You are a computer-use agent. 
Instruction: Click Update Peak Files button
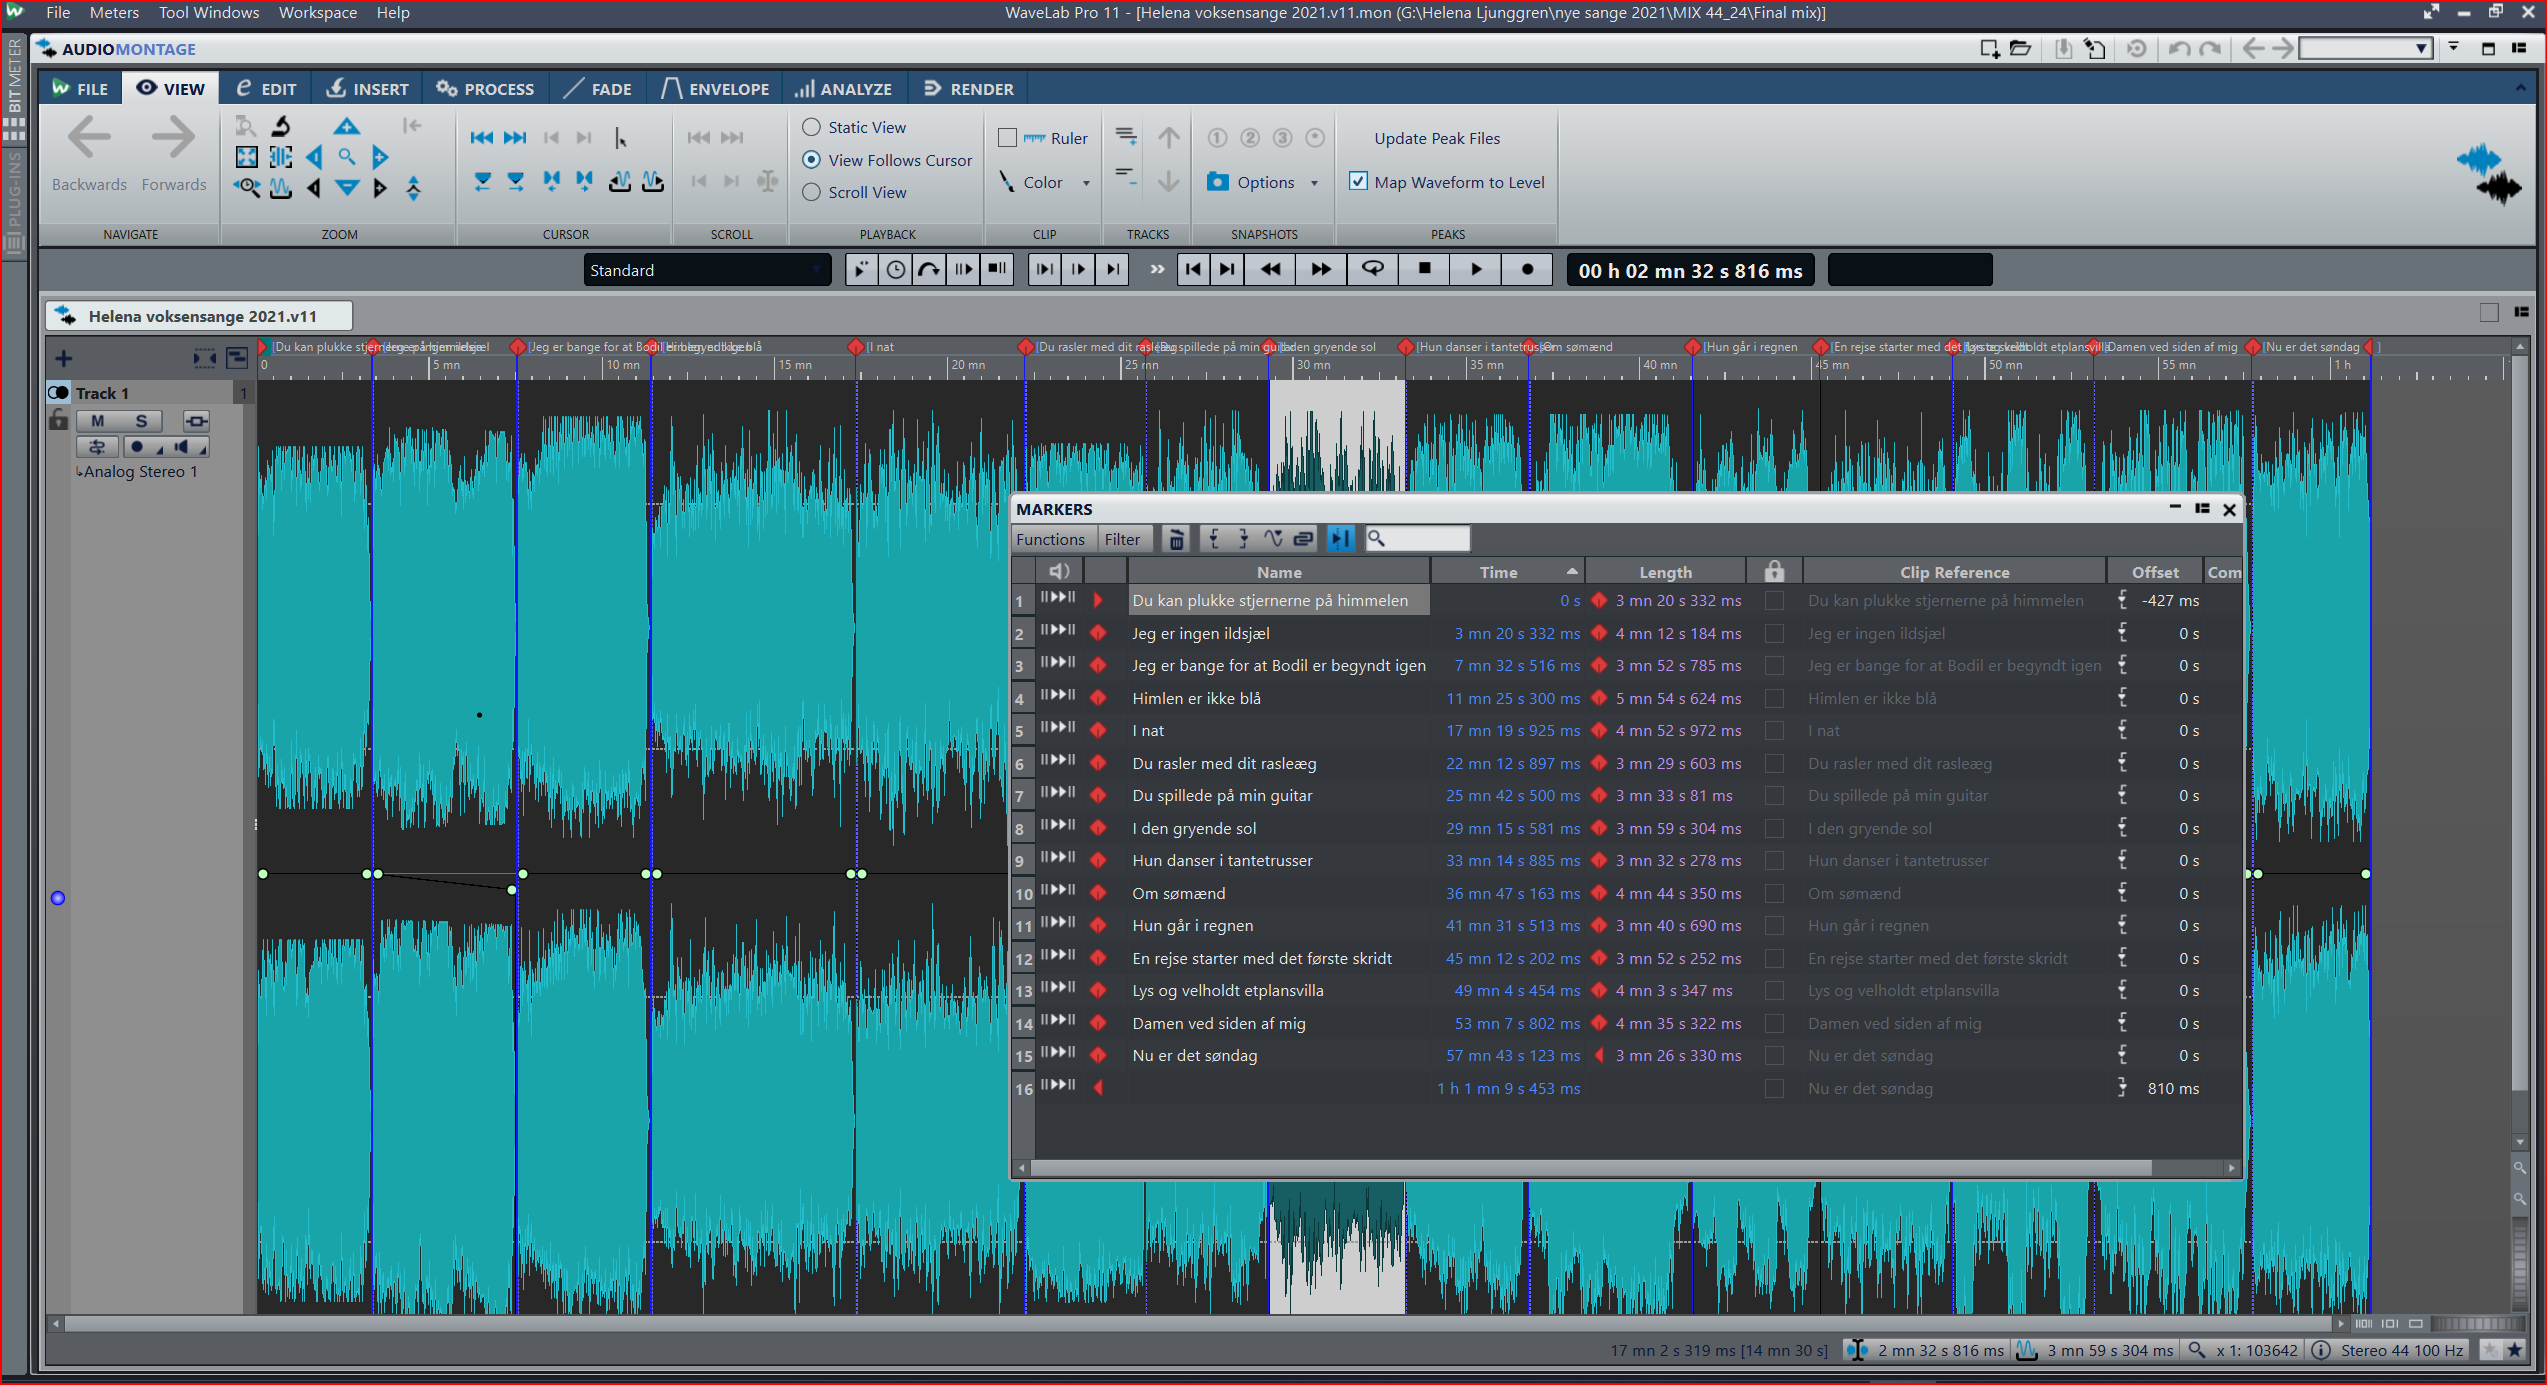(x=1436, y=138)
